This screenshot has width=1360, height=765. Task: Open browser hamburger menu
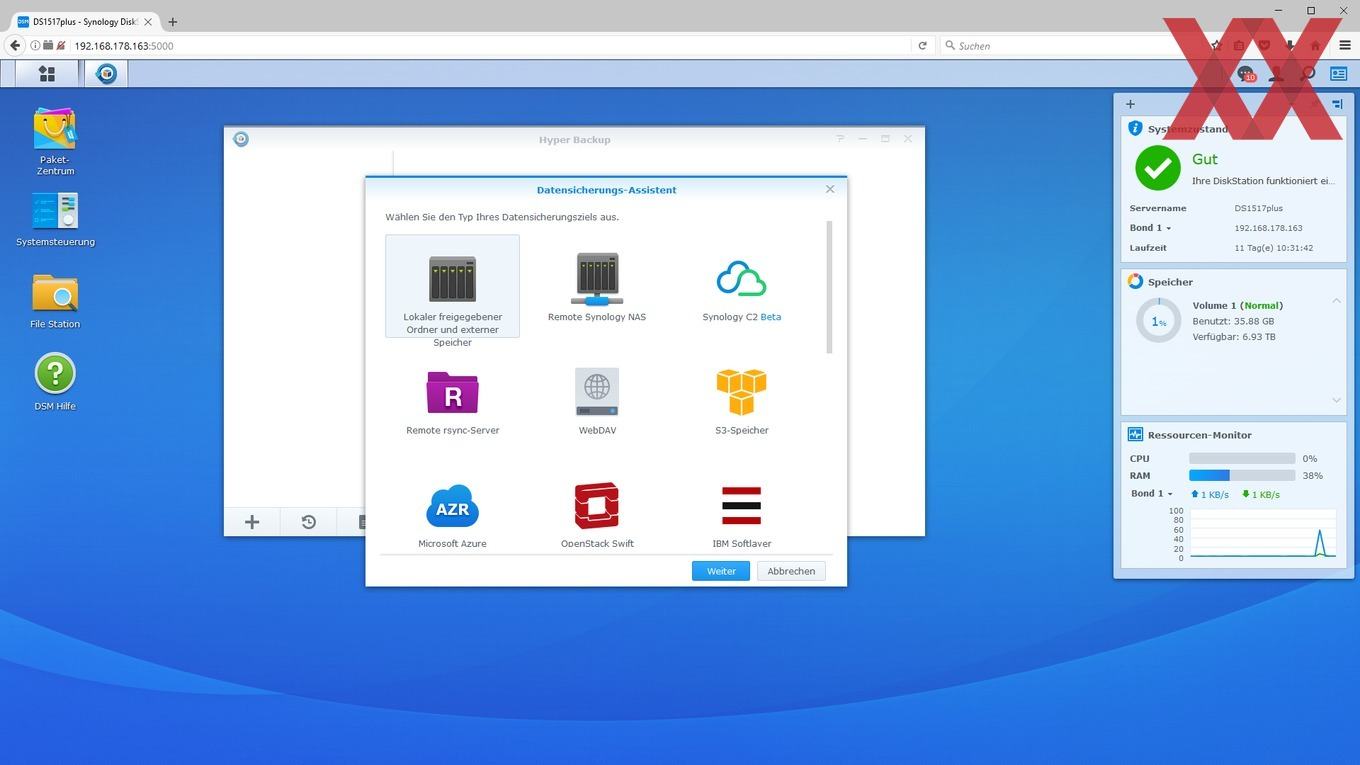(x=1344, y=45)
